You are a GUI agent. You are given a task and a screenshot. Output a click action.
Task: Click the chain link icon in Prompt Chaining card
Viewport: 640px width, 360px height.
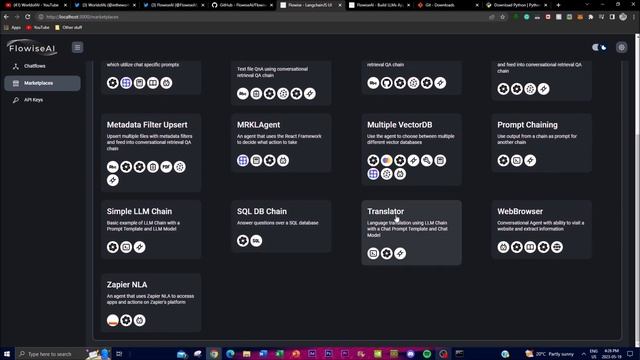pyautogui.click(x=530, y=160)
